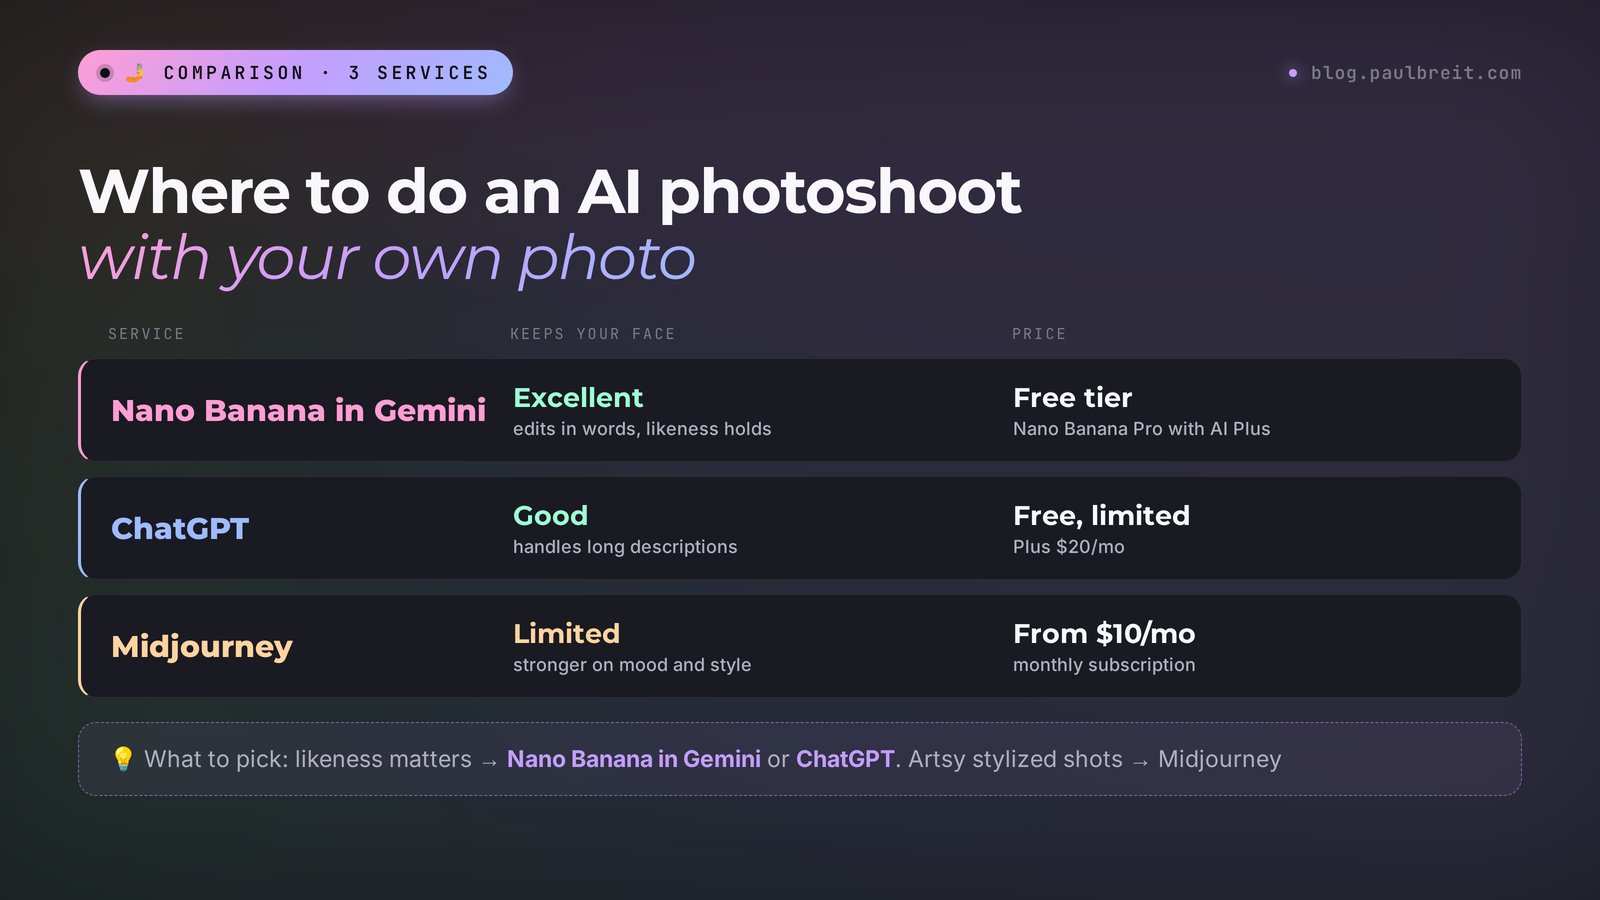Click the orange "Limited" rating in Midjourney row
Image resolution: width=1600 pixels, height=900 pixels.
click(566, 634)
